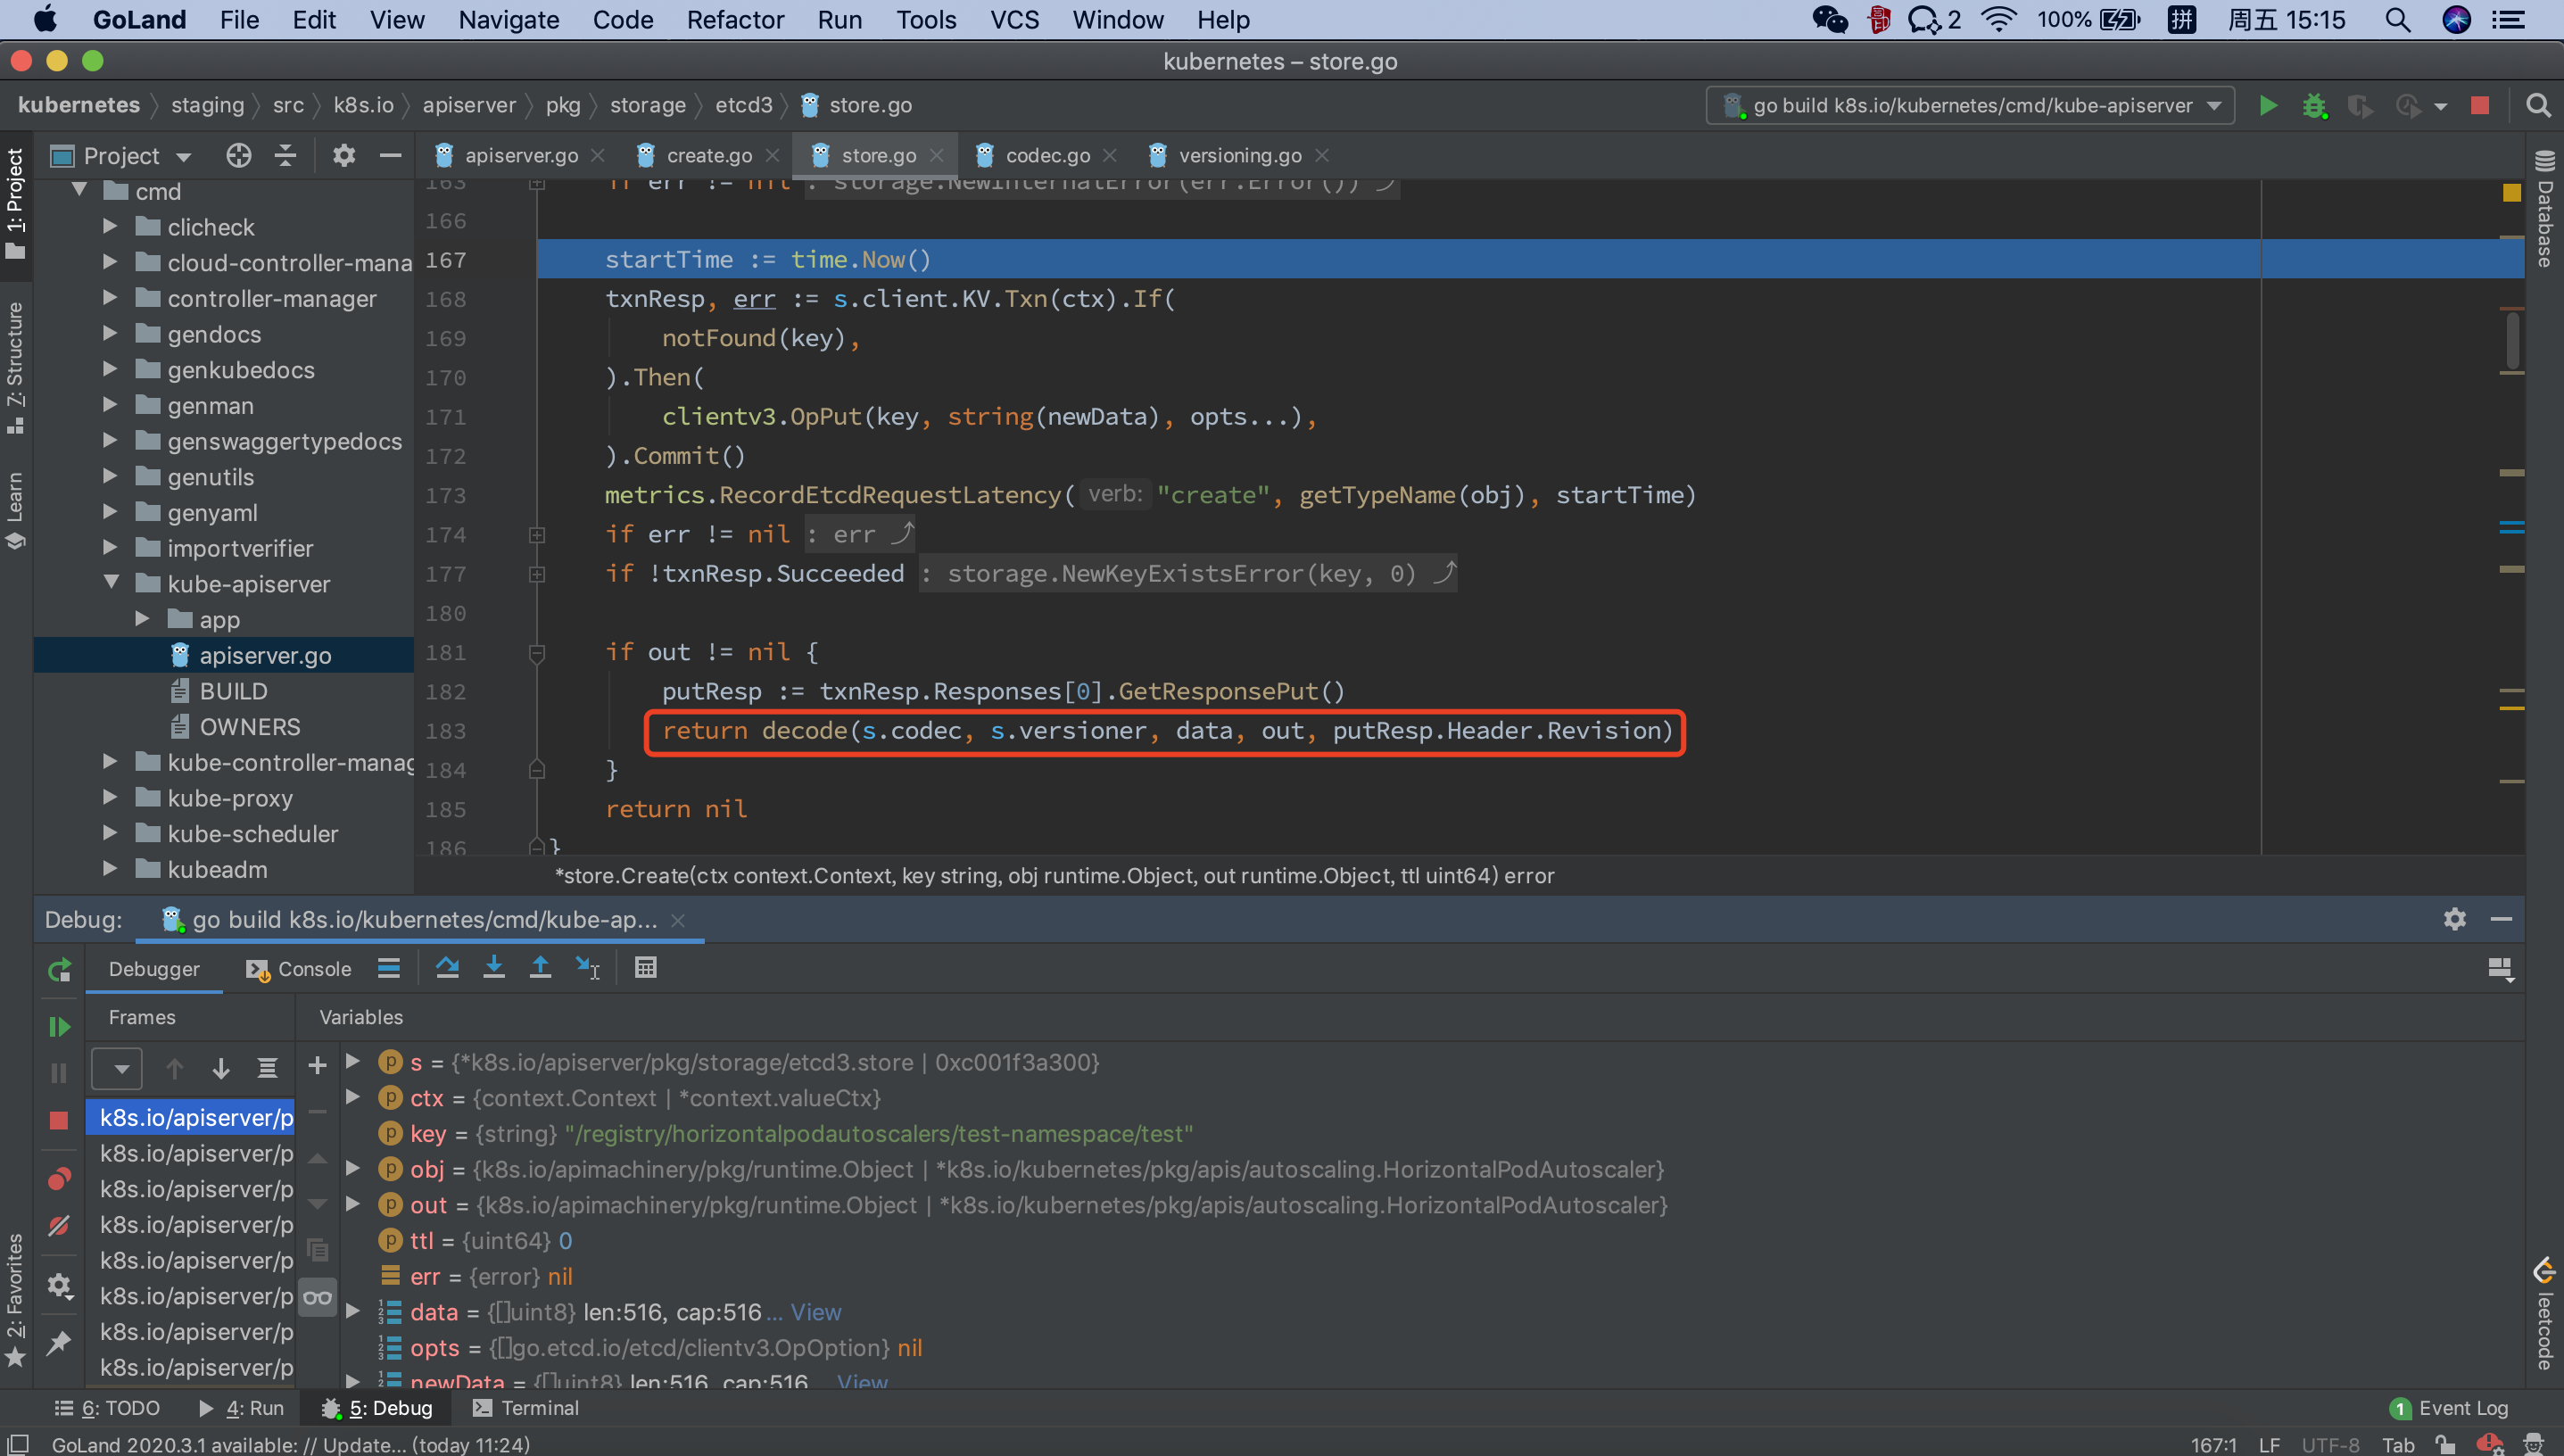The height and width of the screenshot is (1456, 2564).
Task: Toggle folding at line 181
Action: click(x=537, y=653)
